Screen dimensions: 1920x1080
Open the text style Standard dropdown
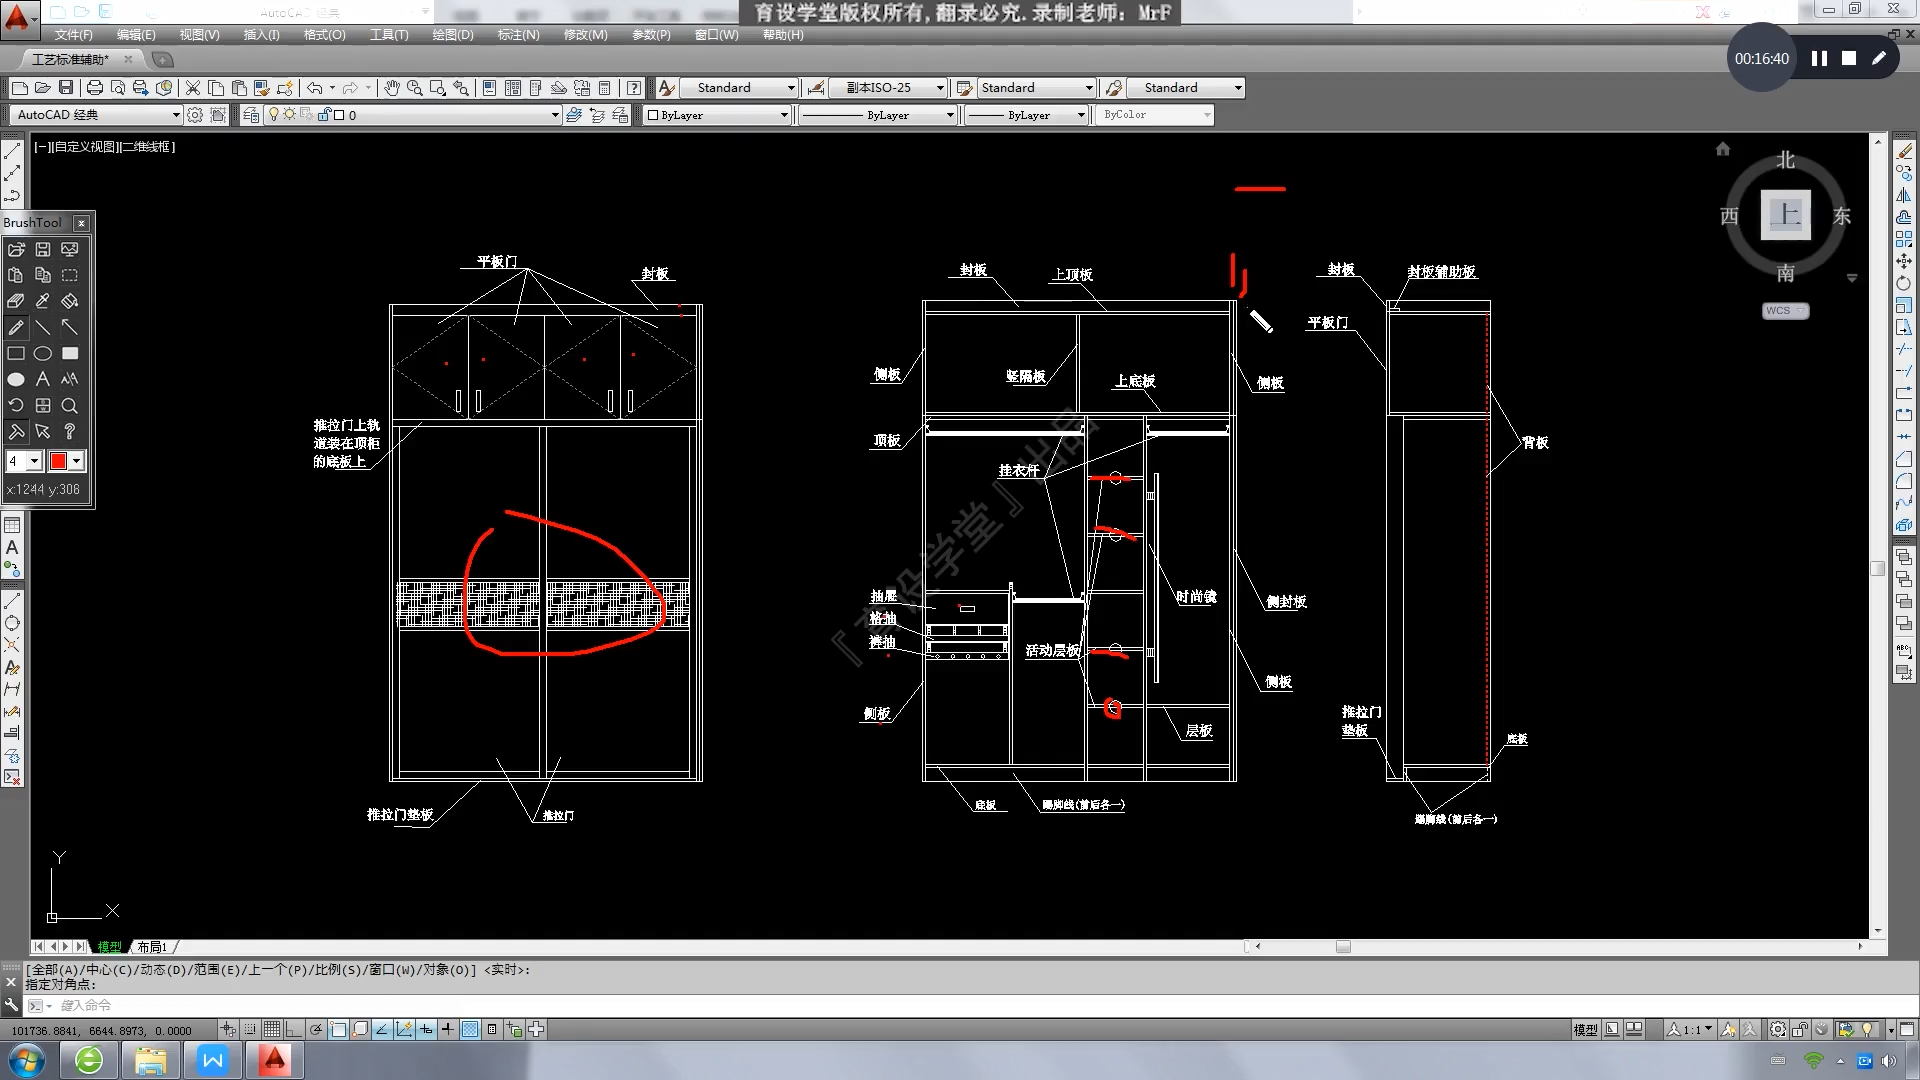pos(739,88)
